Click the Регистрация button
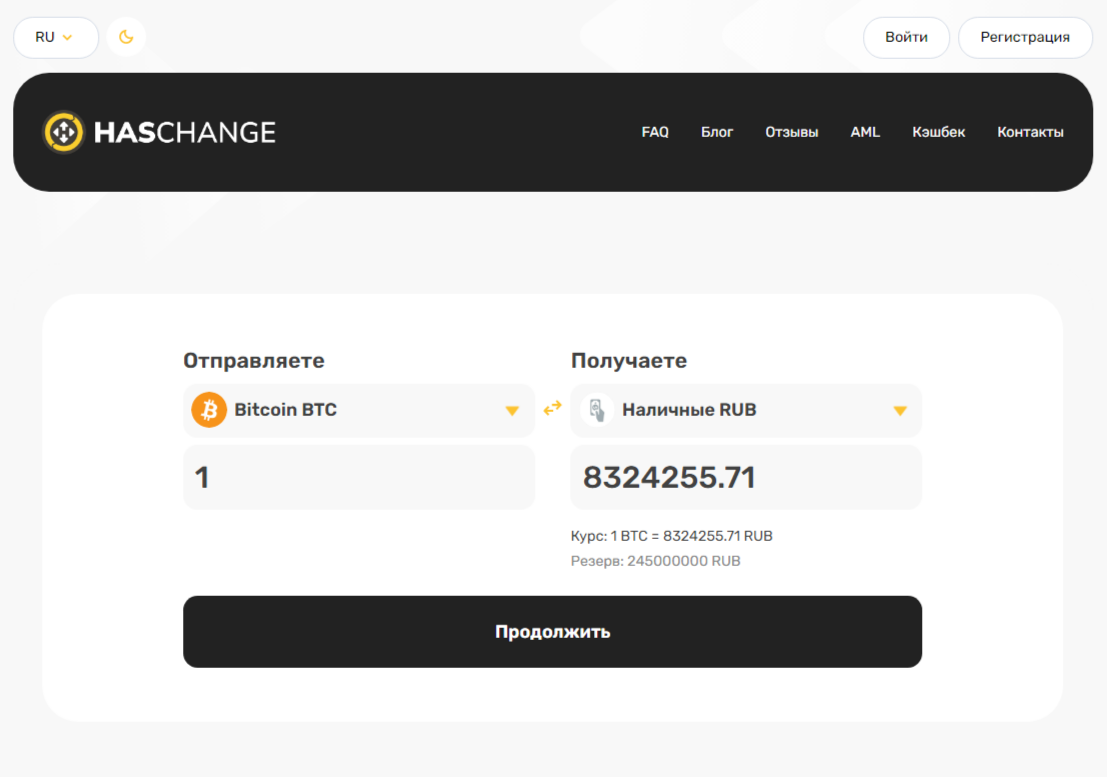This screenshot has height=777, width=1107. coord(1024,37)
